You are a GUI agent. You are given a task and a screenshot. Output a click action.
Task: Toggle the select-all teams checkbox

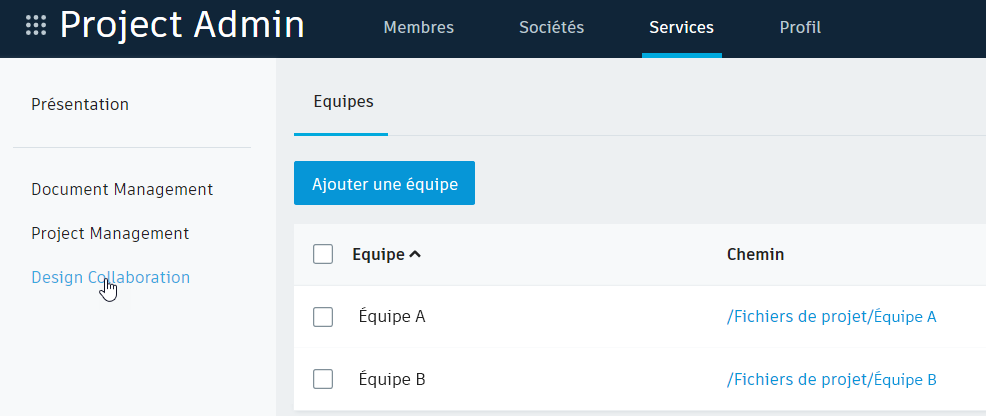tap(323, 255)
